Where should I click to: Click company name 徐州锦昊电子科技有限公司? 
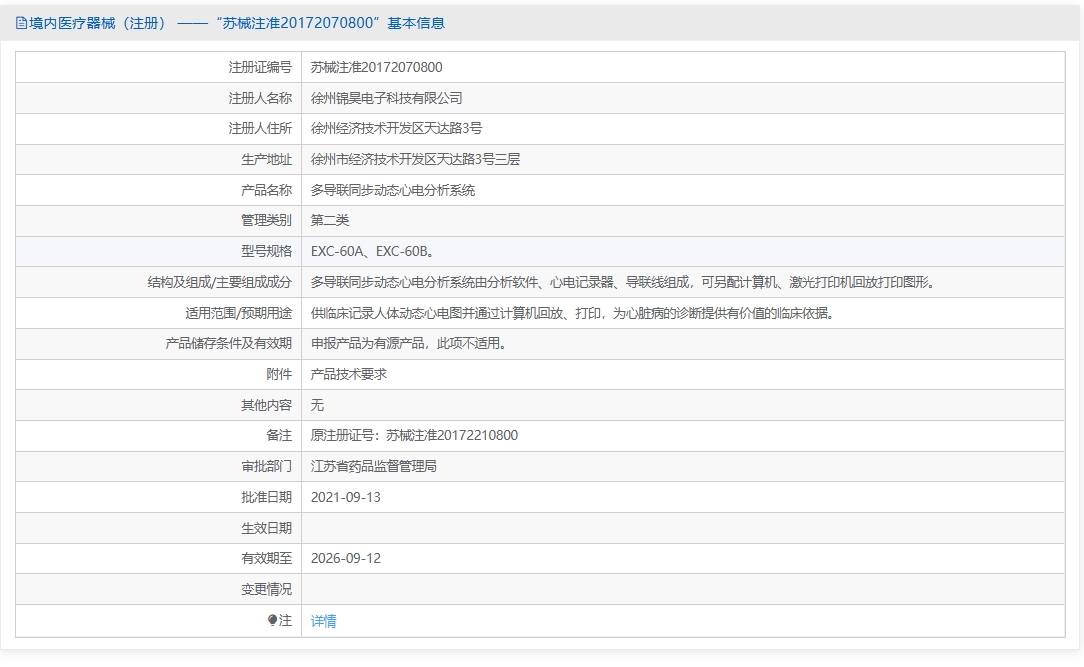tap(386, 98)
